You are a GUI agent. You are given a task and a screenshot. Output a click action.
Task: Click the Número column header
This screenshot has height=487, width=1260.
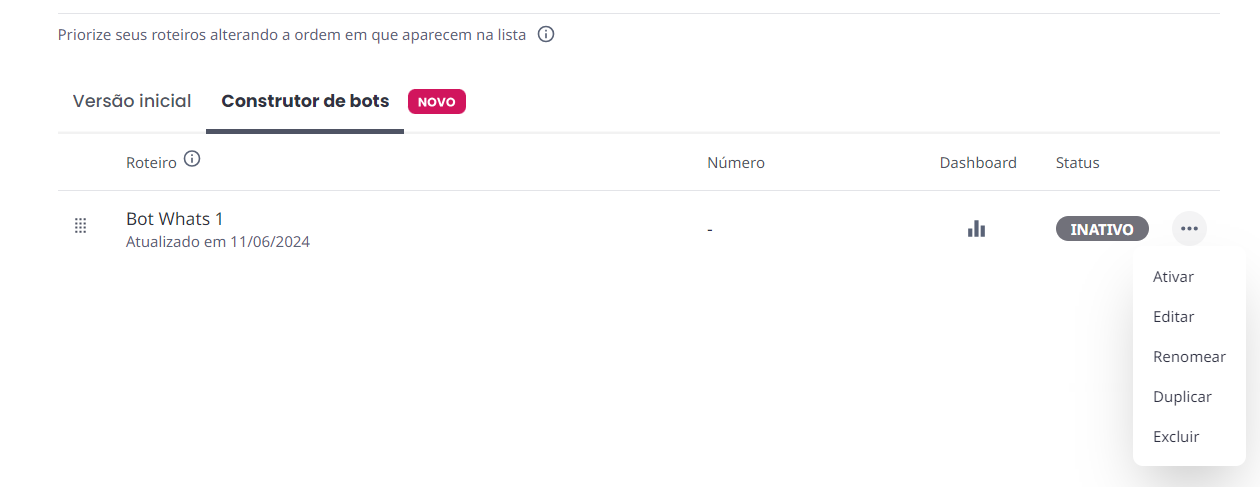pyautogui.click(x=736, y=163)
